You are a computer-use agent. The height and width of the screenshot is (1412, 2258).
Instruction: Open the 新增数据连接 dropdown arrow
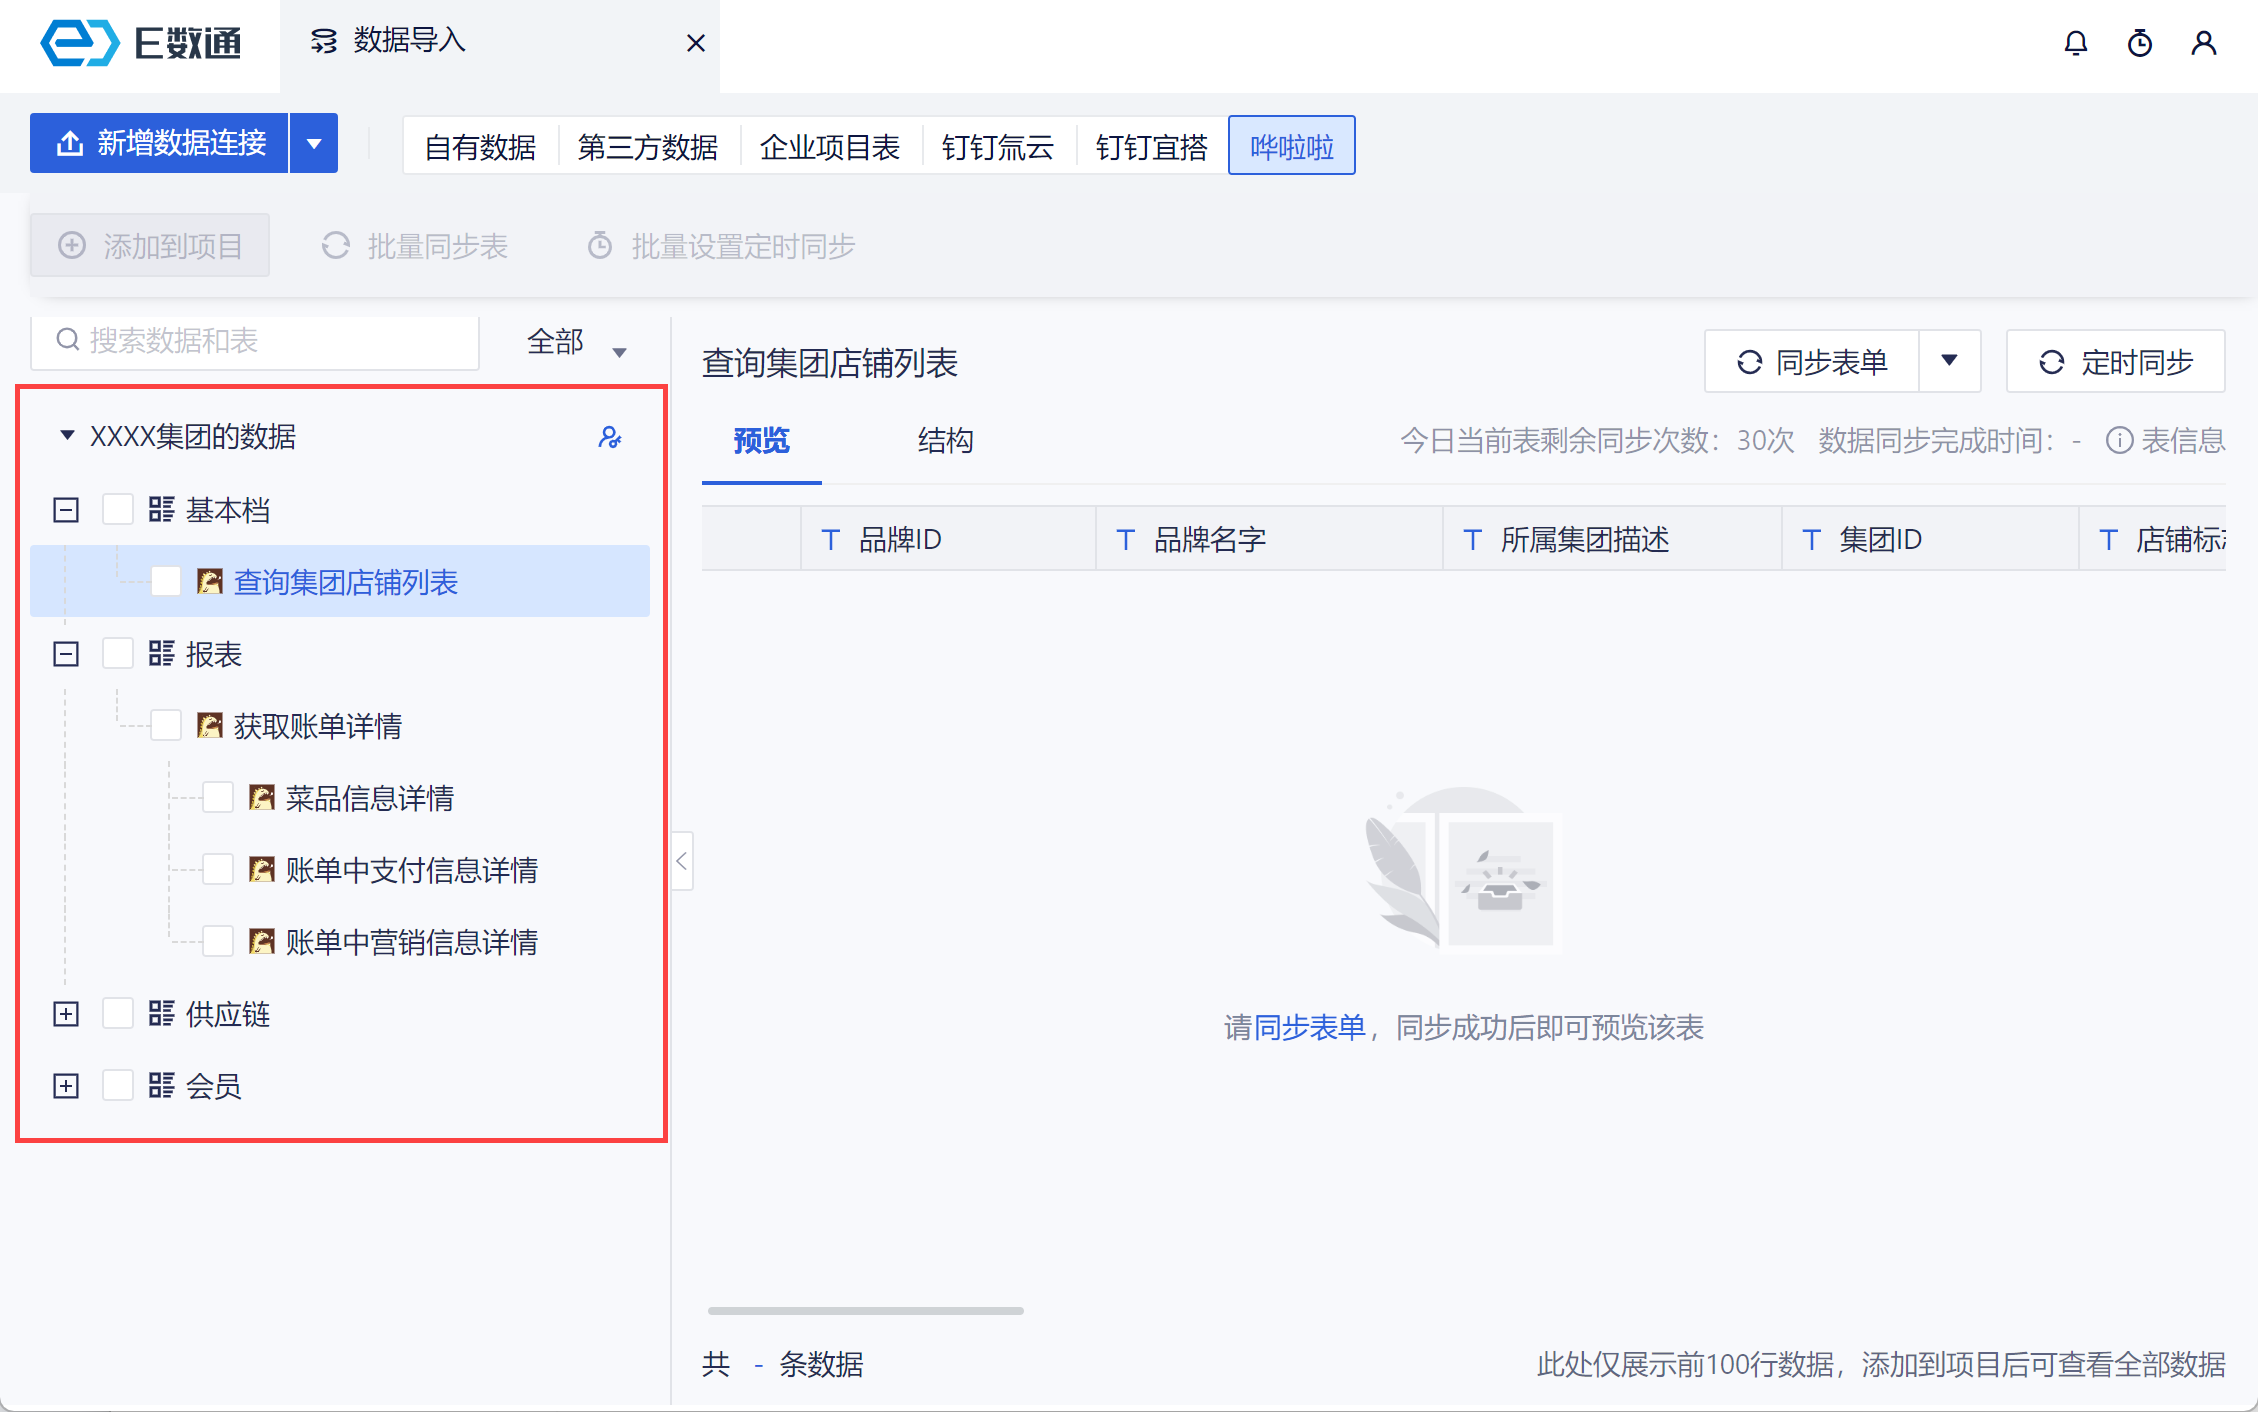coord(314,143)
